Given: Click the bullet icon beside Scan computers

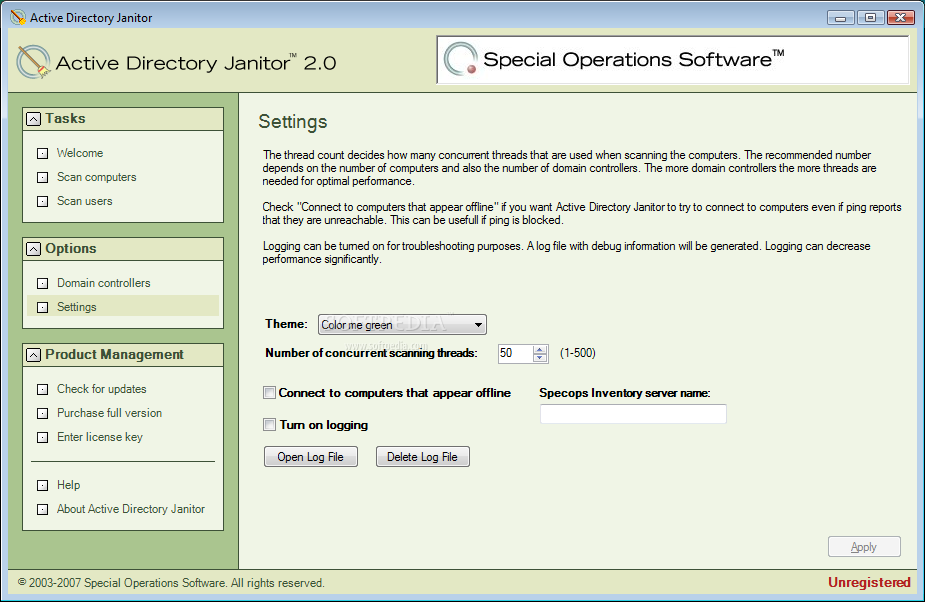Looking at the screenshot, I should coord(42,177).
